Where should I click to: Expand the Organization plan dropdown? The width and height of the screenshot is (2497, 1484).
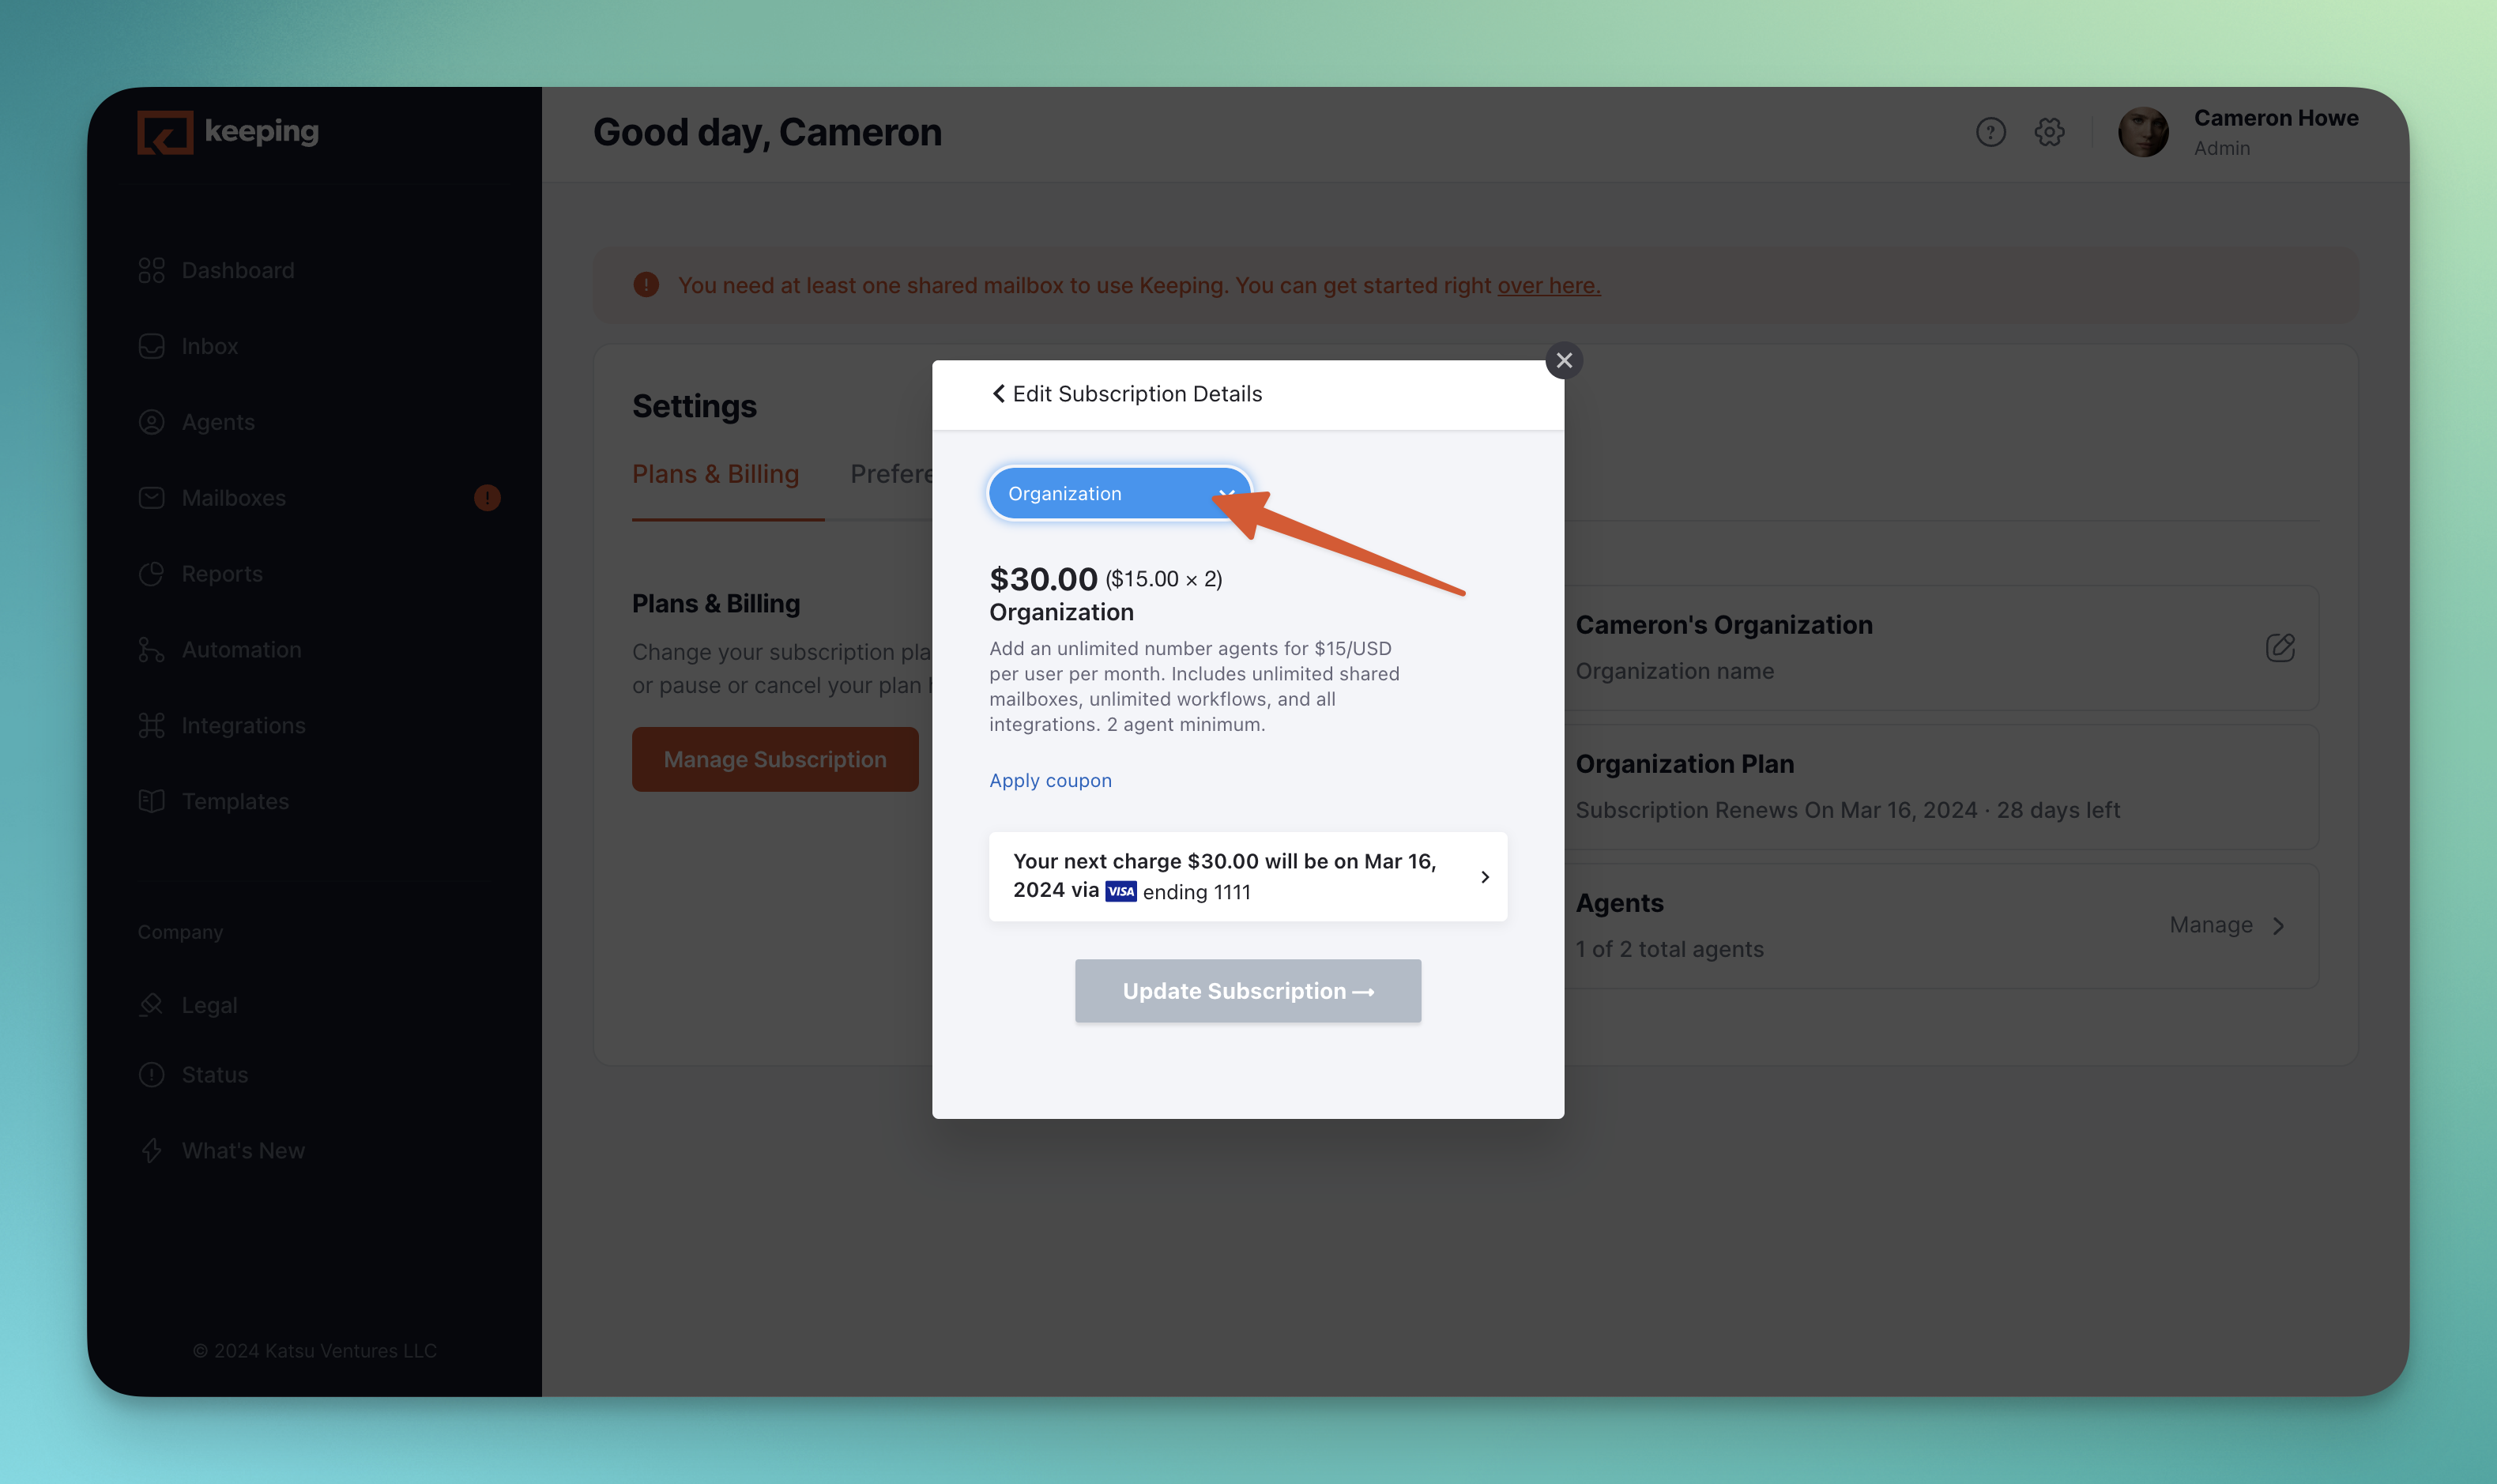[x=1119, y=493]
